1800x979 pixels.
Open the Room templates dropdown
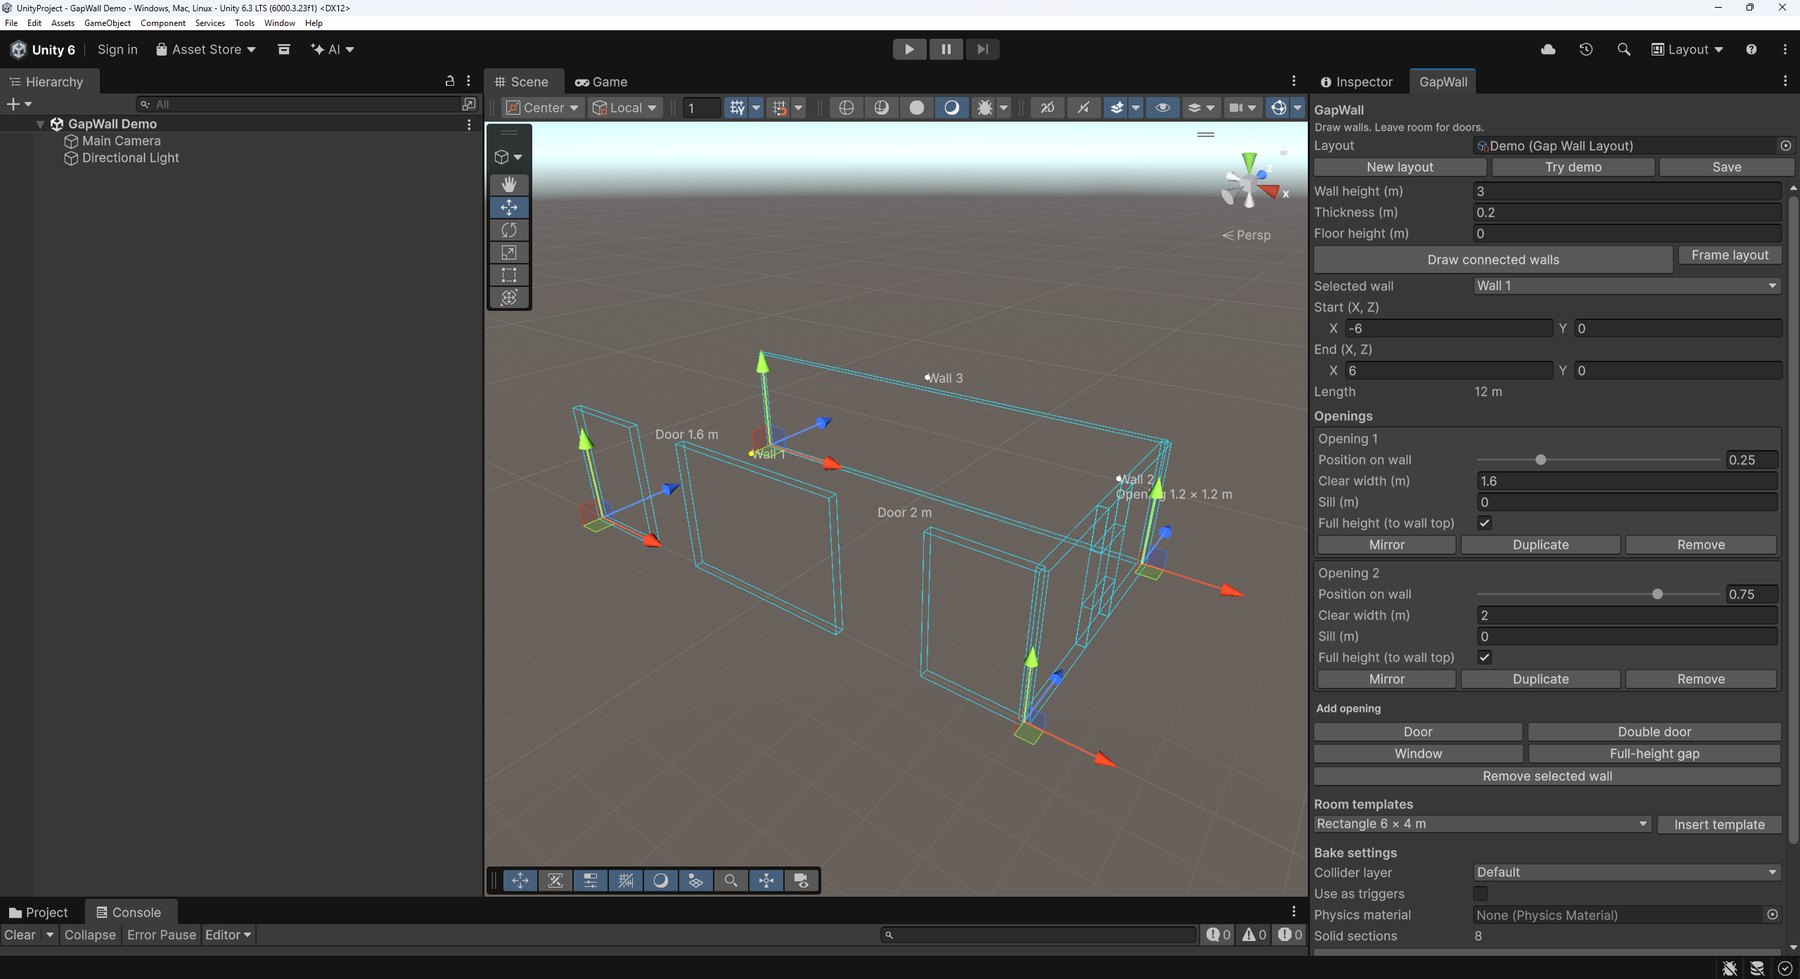1482,824
